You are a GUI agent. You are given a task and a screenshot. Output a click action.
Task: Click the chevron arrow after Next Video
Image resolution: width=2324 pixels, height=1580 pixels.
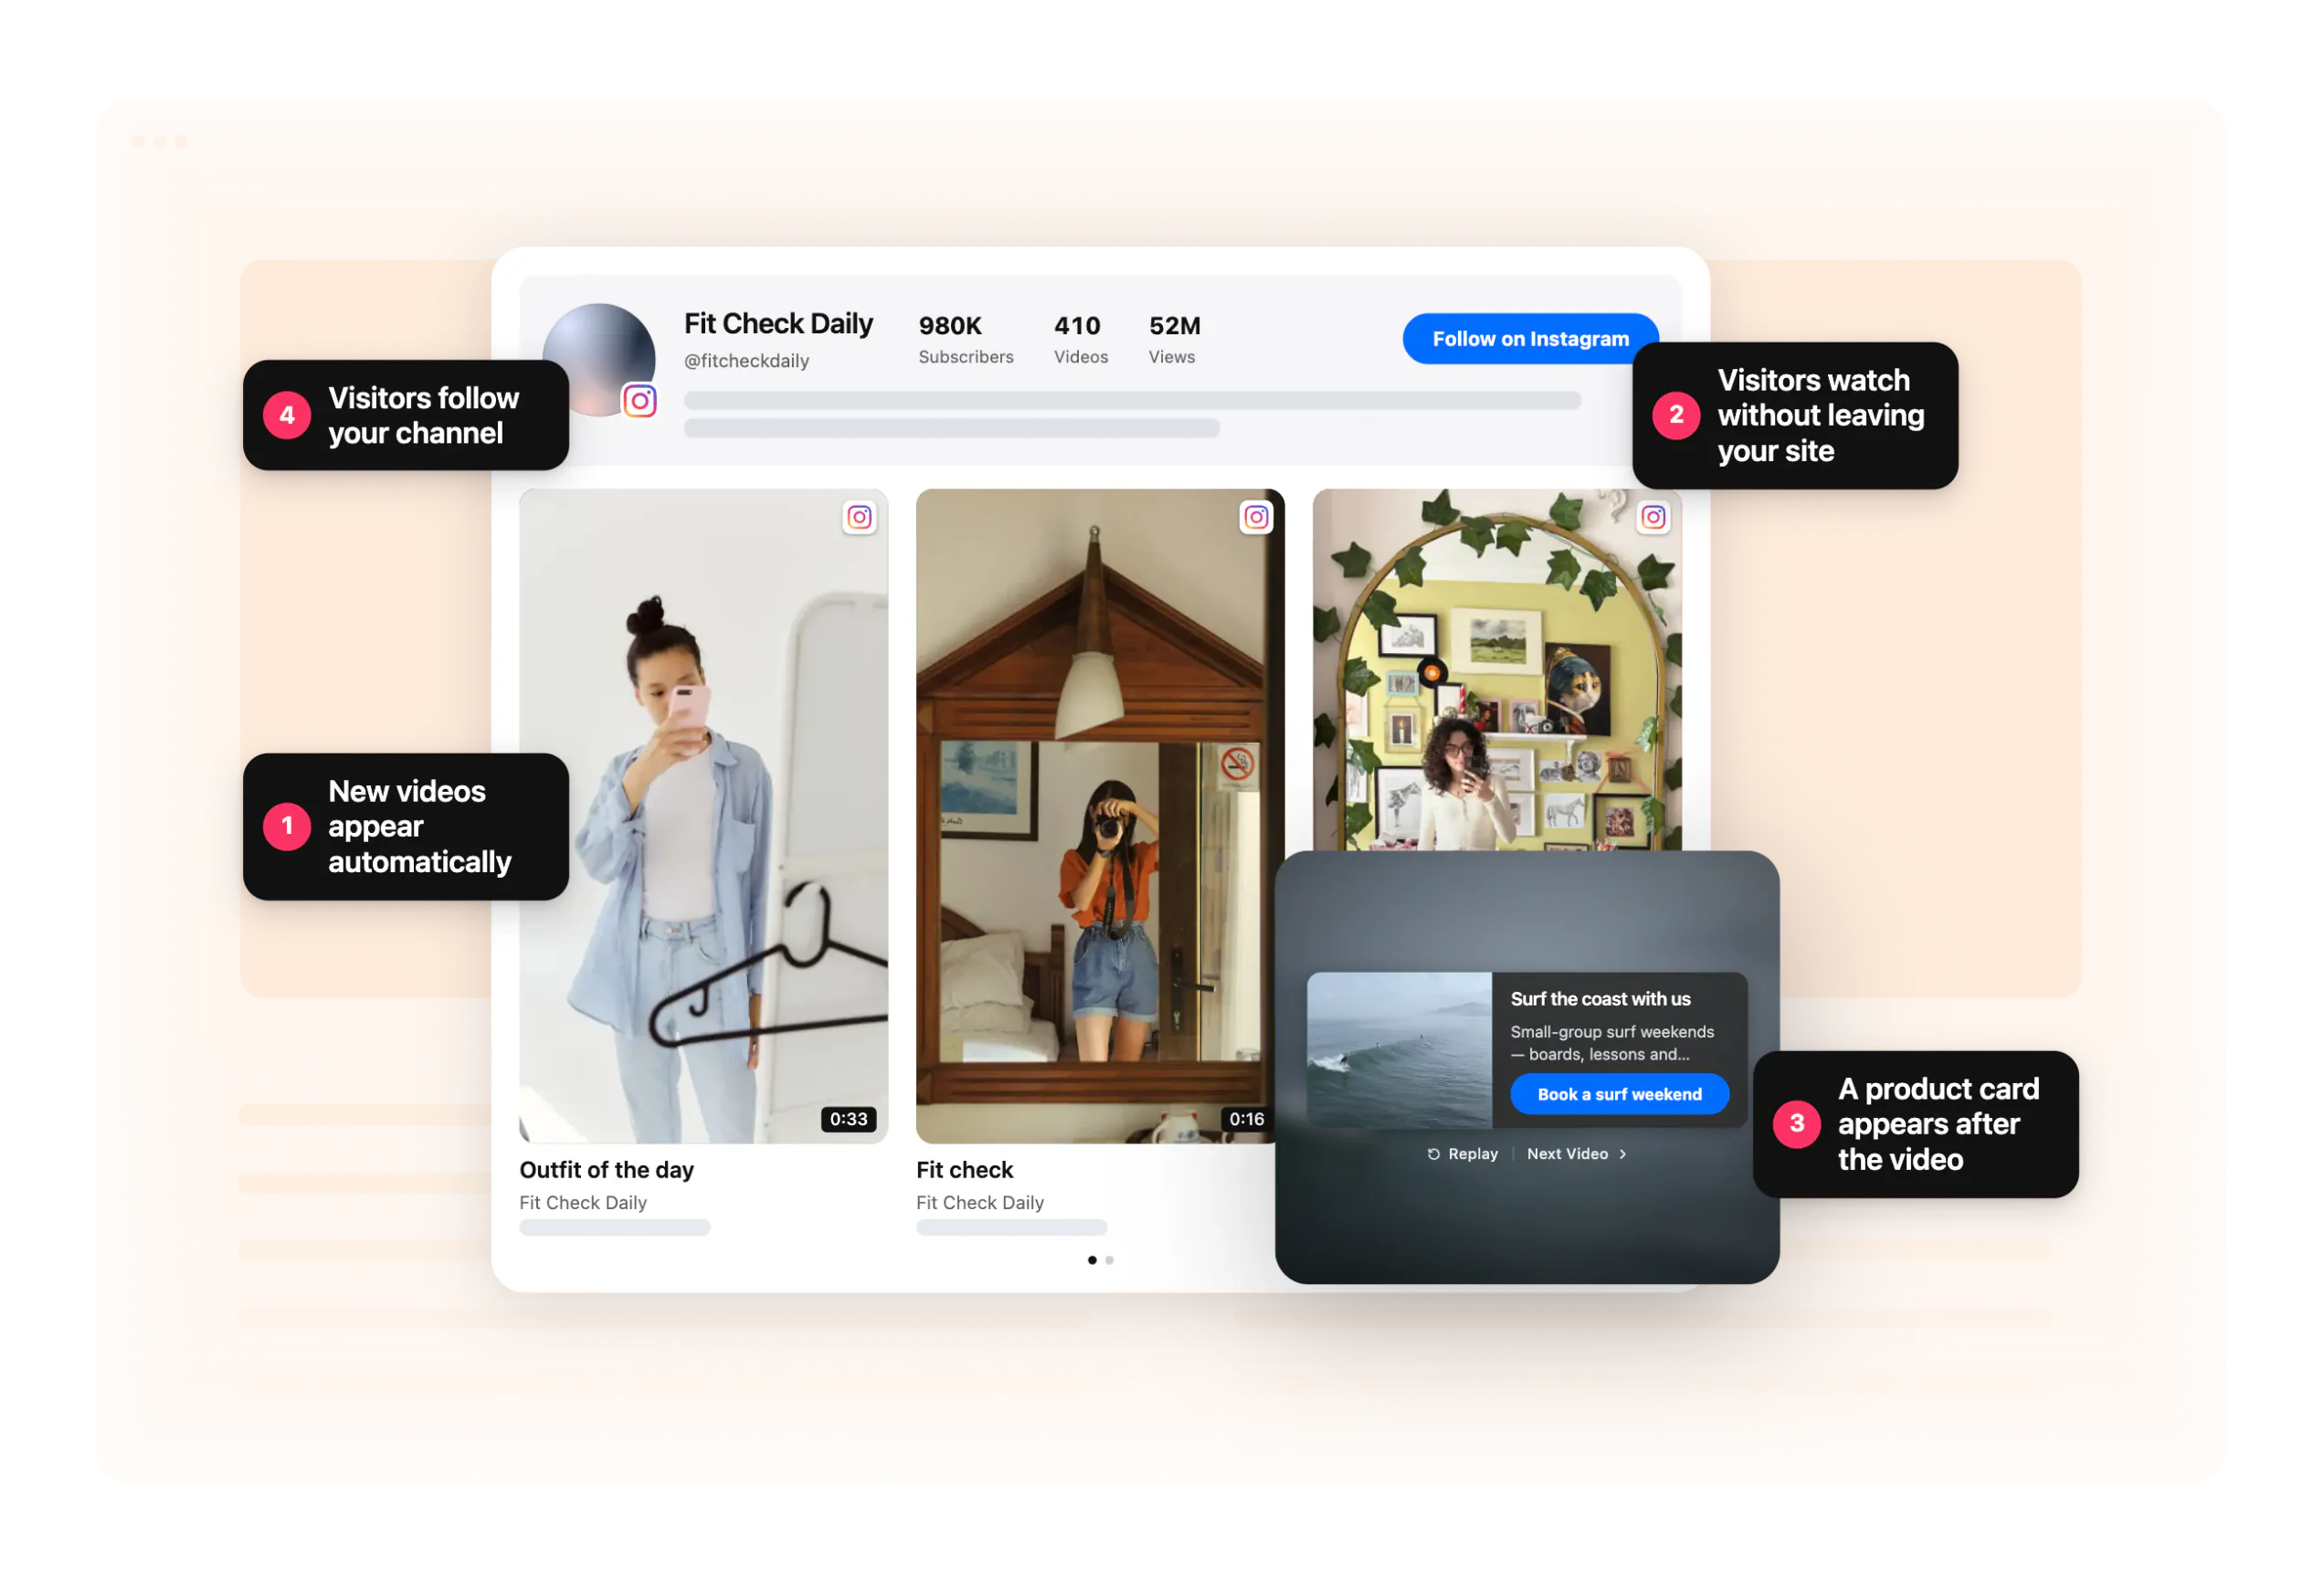(x=1622, y=1154)
